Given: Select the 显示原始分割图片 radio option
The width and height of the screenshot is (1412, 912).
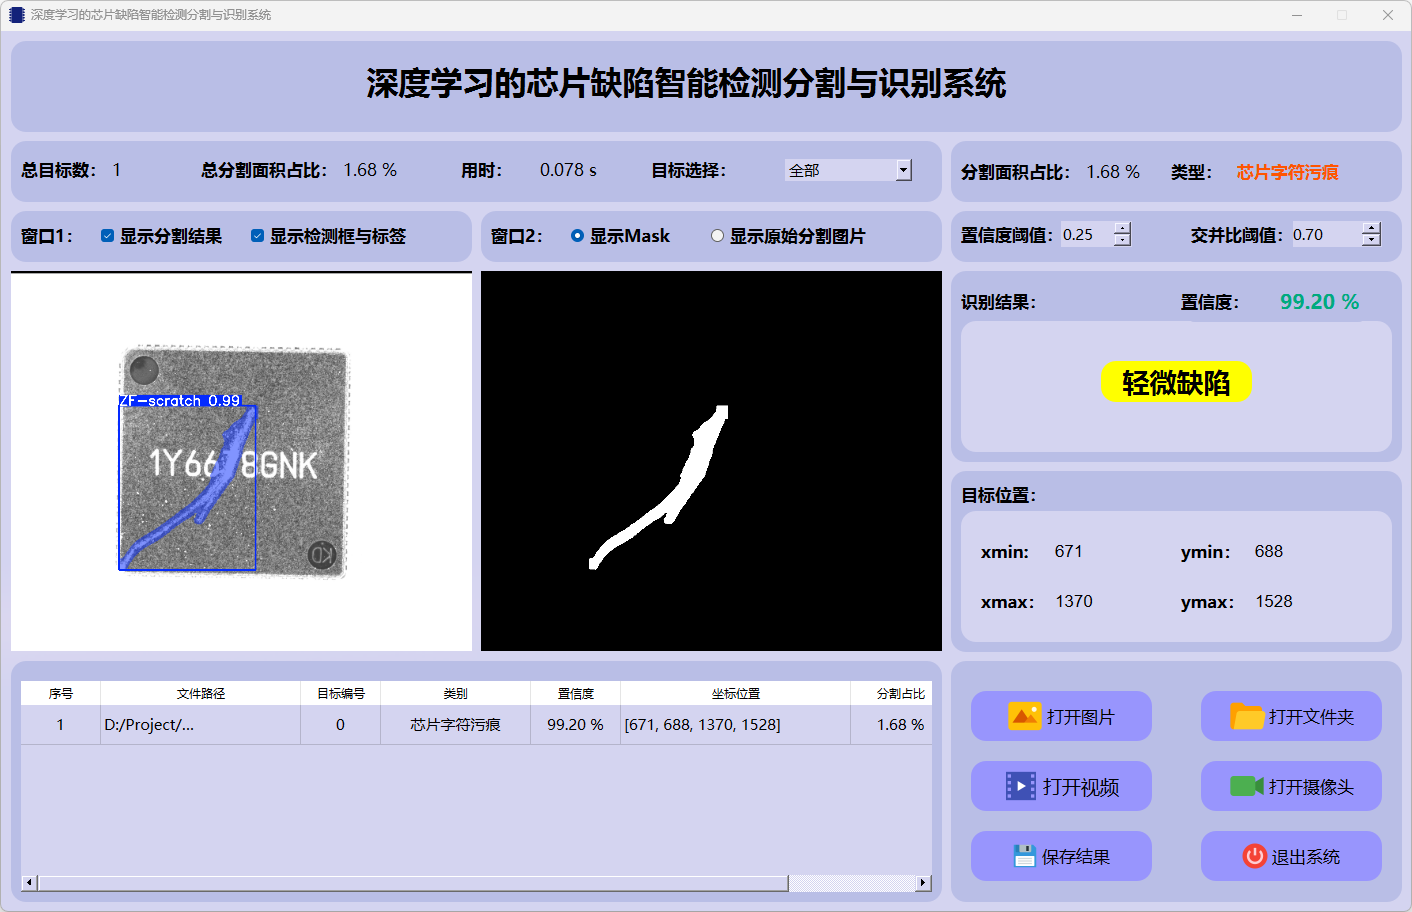Looking at the screenshot, I should [x=717, y=236].
